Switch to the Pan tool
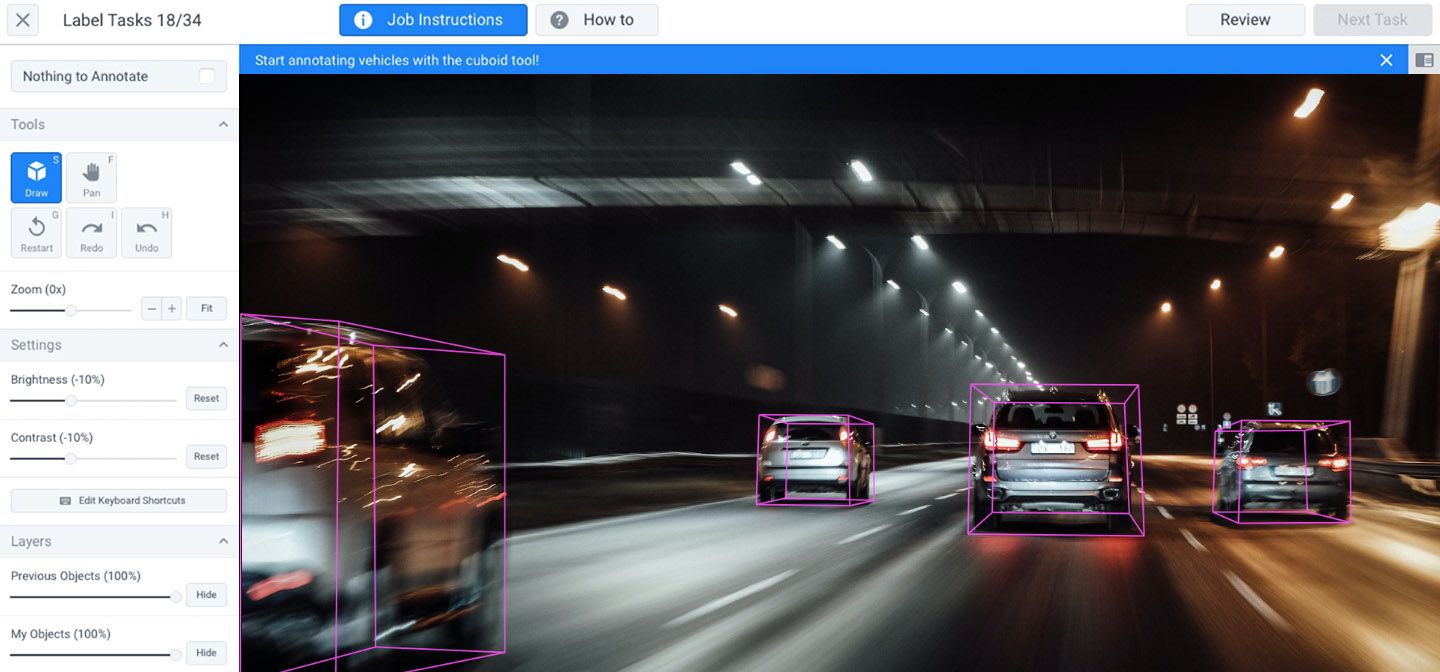The width and height of the screenshot is (1440, 672). [x=91, y=176]
